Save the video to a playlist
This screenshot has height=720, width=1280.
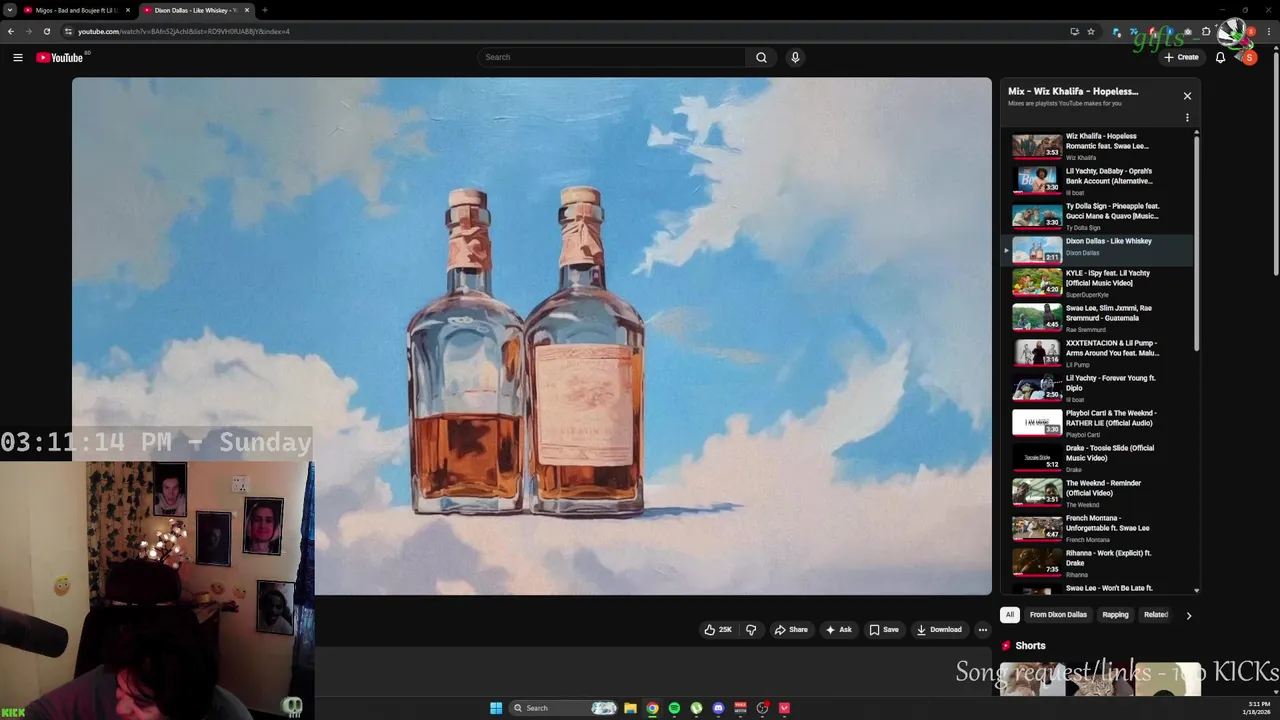click(884, 630)
